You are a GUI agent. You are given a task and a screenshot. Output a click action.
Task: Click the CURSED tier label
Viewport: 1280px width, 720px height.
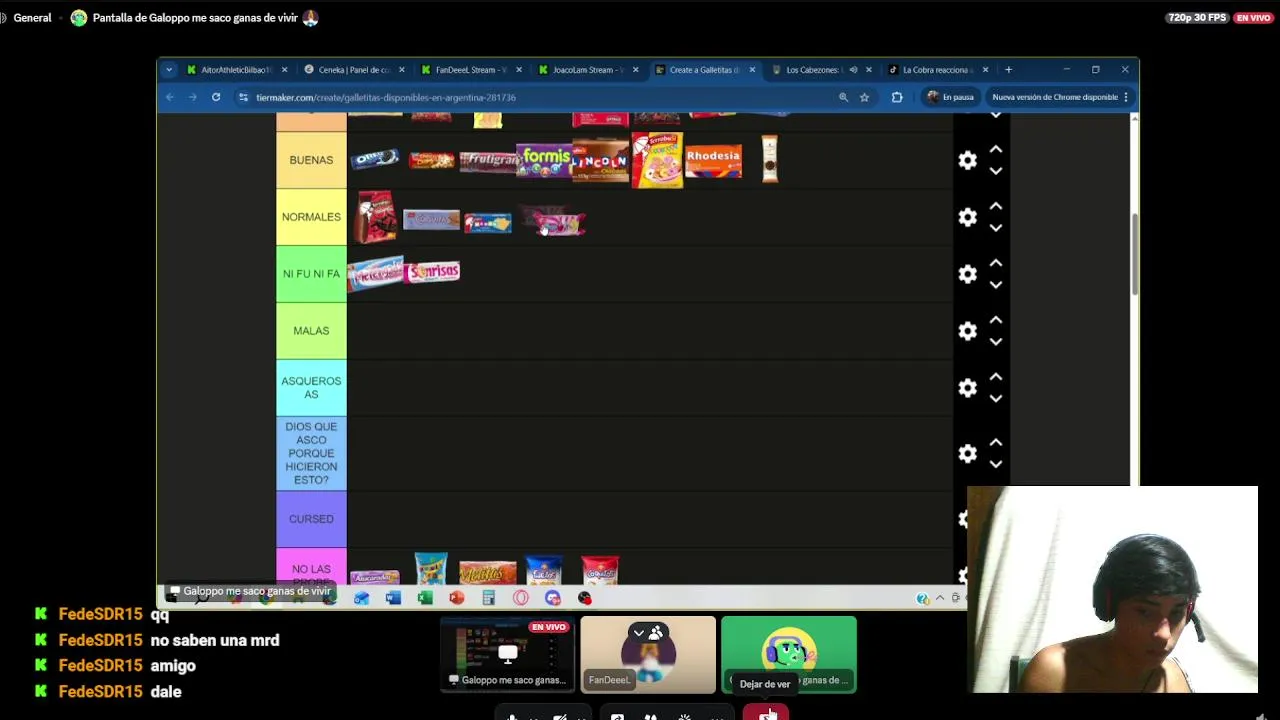coord(311,519)
